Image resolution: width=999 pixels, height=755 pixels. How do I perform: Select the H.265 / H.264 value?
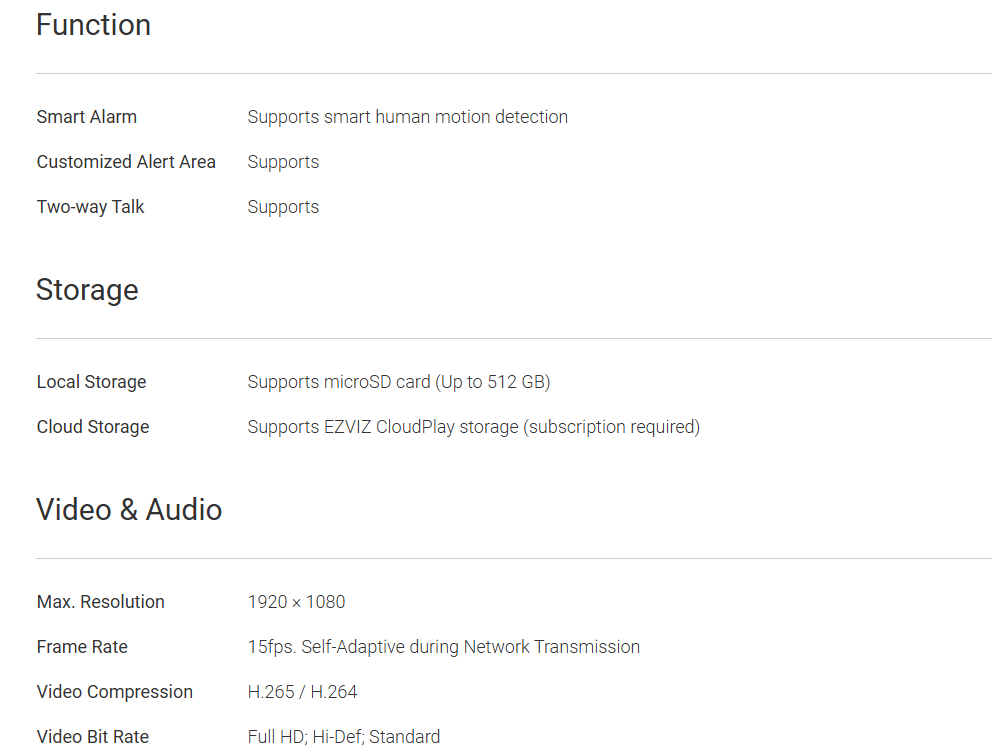point(302,692)
